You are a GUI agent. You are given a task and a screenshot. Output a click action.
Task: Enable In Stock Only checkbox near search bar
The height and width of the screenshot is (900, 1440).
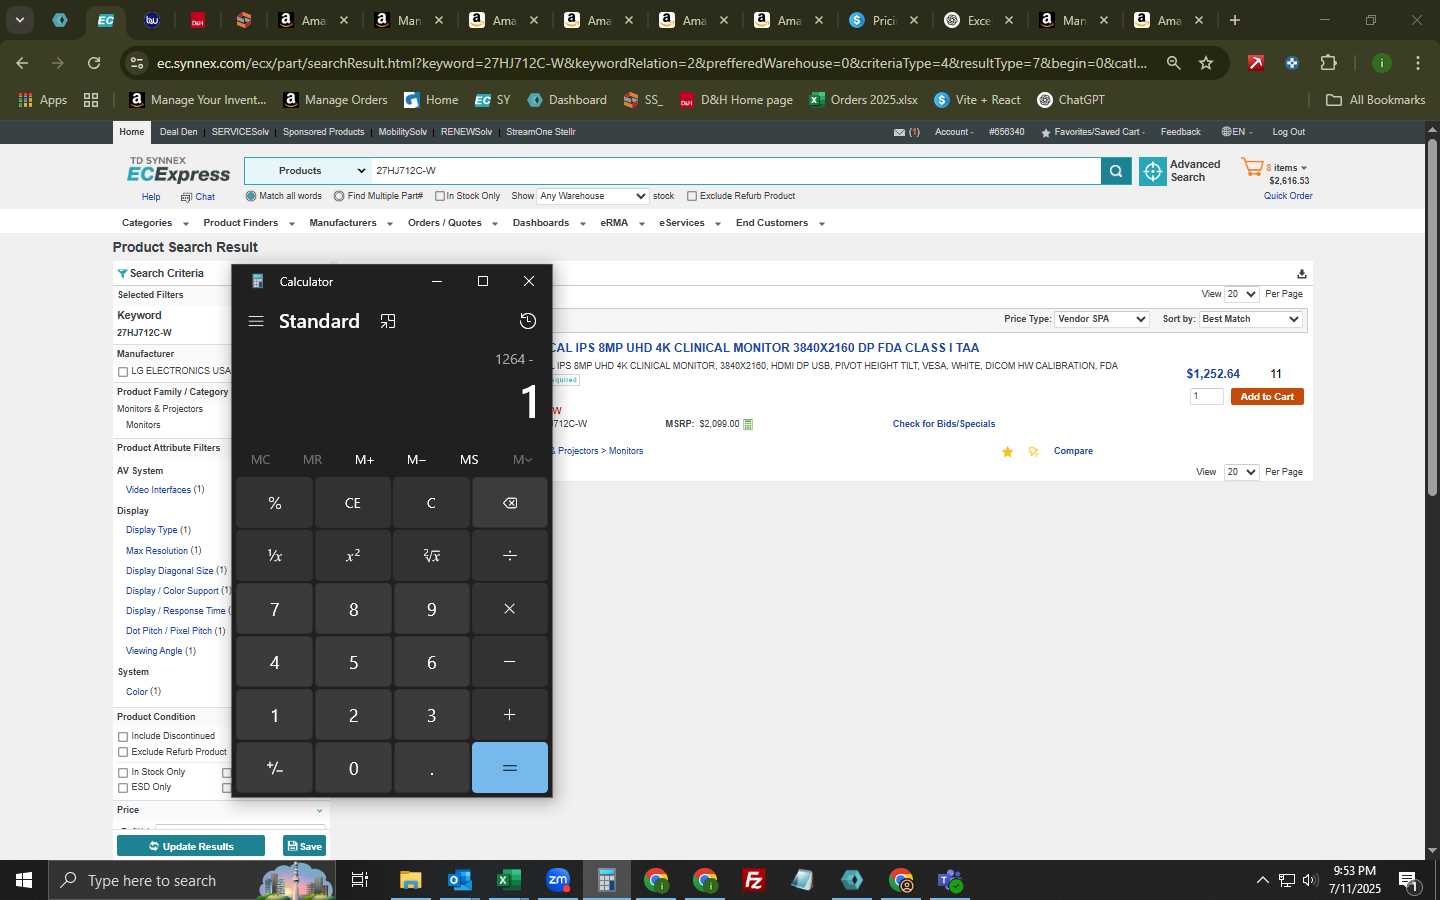(x=440, y=196)
